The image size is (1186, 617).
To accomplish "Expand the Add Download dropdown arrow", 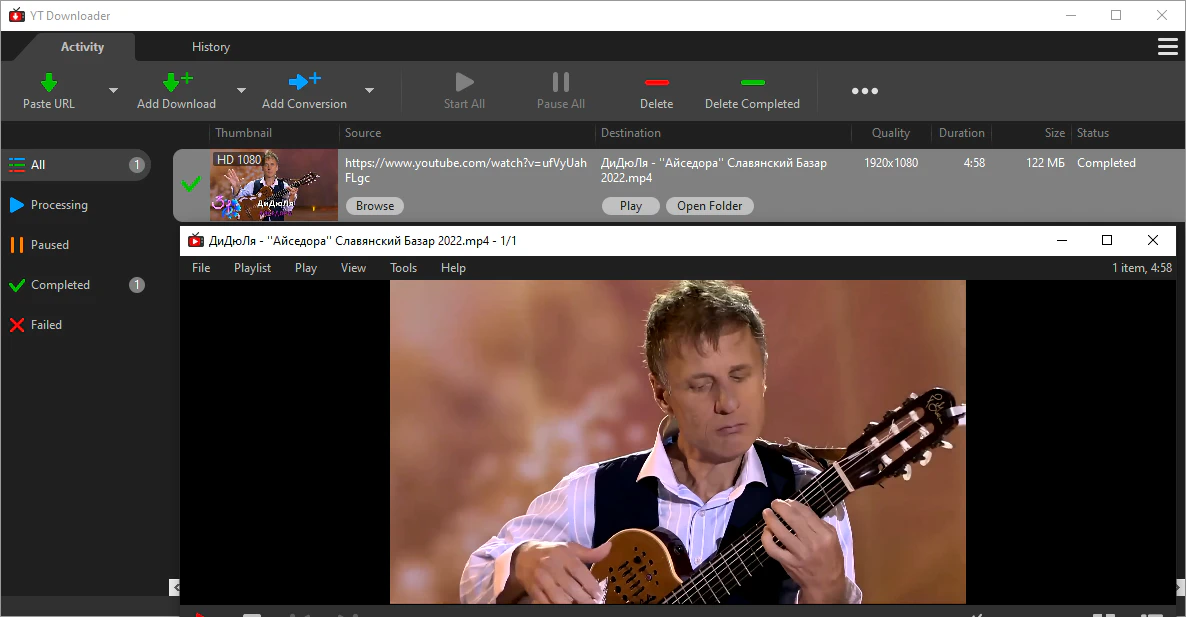I will [241, 91].
